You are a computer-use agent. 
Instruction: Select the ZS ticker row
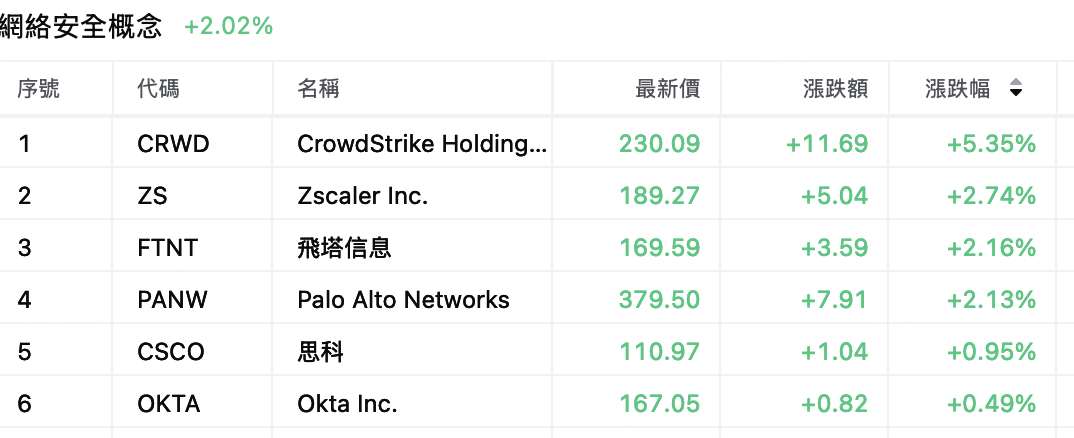527,196
